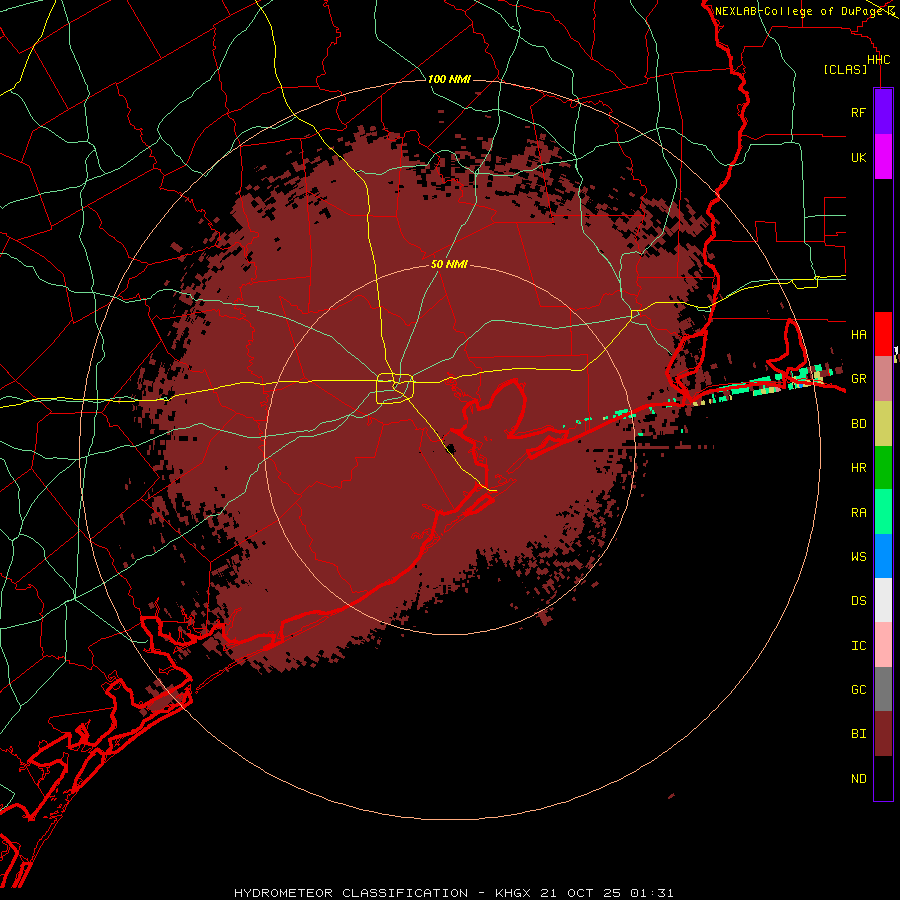Click the BD yellow legend swatch
Viewport: 900px width, 900px height.
tap(883, 423)
